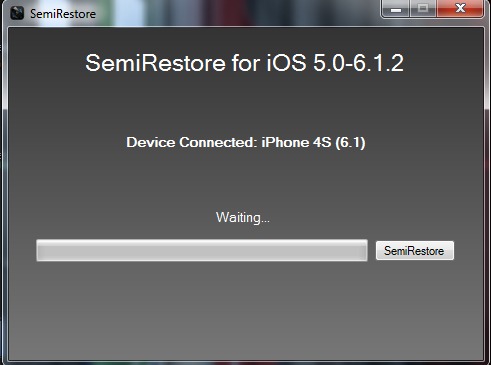This screenshot has height=365, width=491.
Task: Start the restore with the SemiRestore button
Action: [x=415, y=251]
